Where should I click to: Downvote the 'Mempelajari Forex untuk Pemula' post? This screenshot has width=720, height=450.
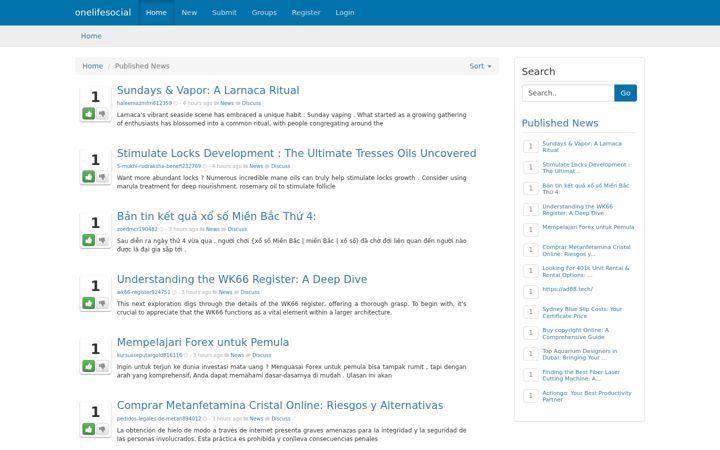[x=102, y=366]
